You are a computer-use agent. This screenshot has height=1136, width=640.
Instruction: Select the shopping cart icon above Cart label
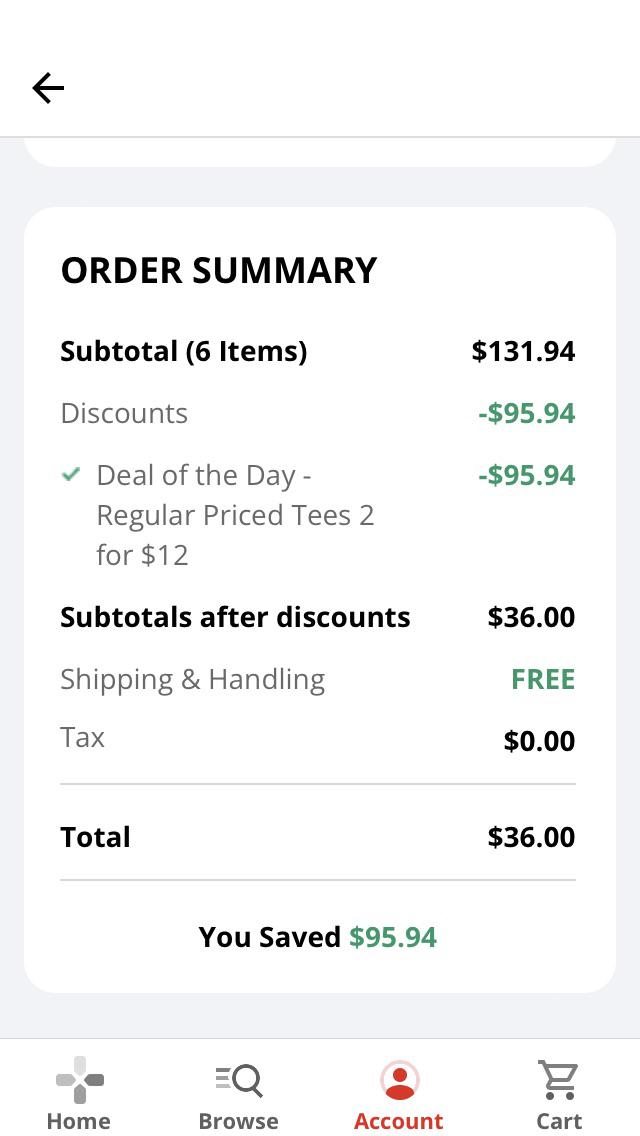coord(558,1078)
